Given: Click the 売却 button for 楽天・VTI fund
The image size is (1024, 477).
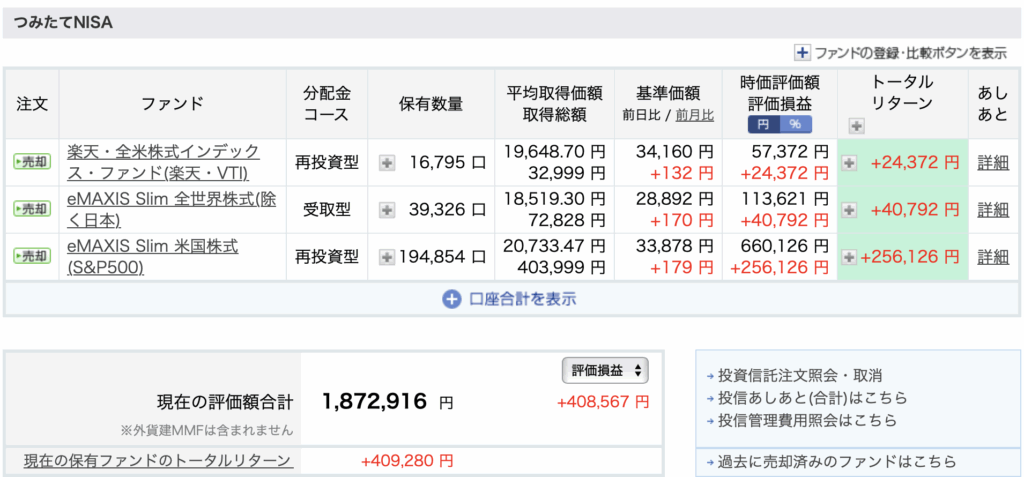Looking at the screenshot, I should (x=32, y=162).
